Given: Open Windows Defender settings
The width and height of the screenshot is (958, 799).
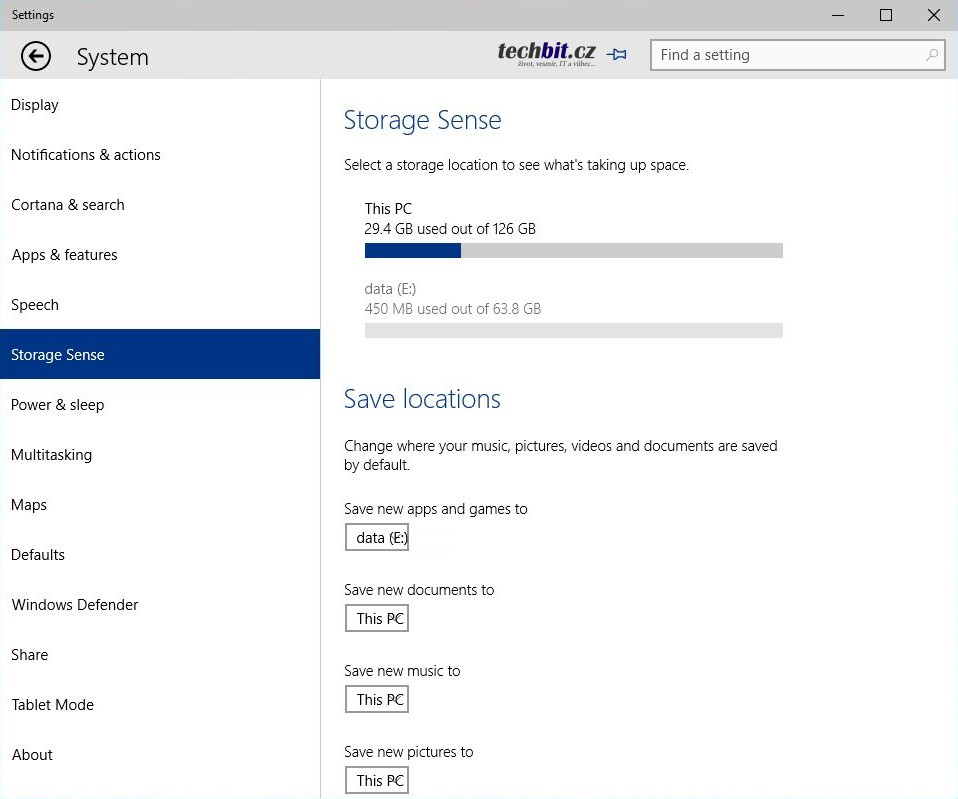Looking at the screenshot, I should click(x=75, y=605).
